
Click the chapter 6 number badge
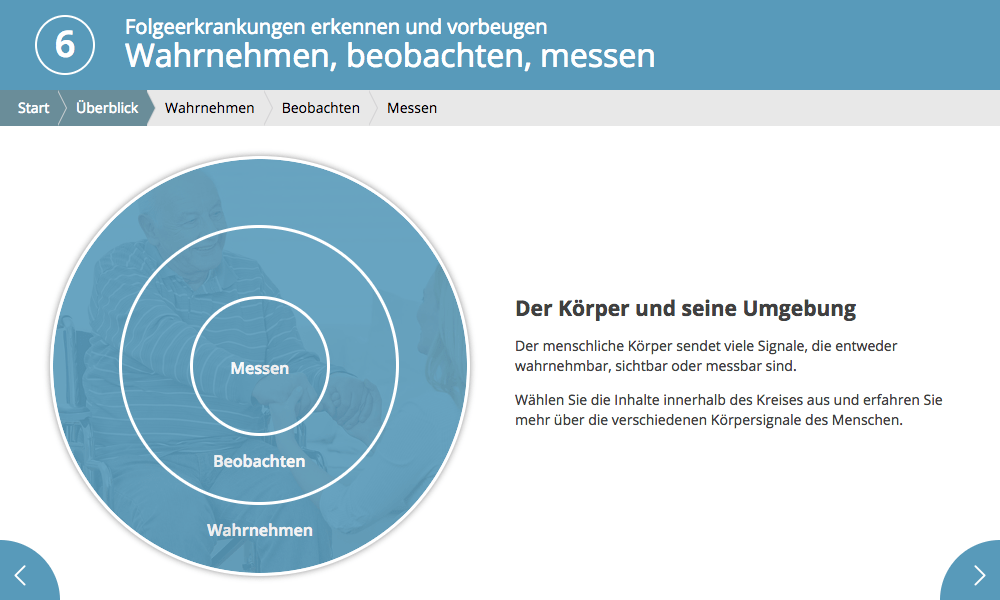[65, 45]
